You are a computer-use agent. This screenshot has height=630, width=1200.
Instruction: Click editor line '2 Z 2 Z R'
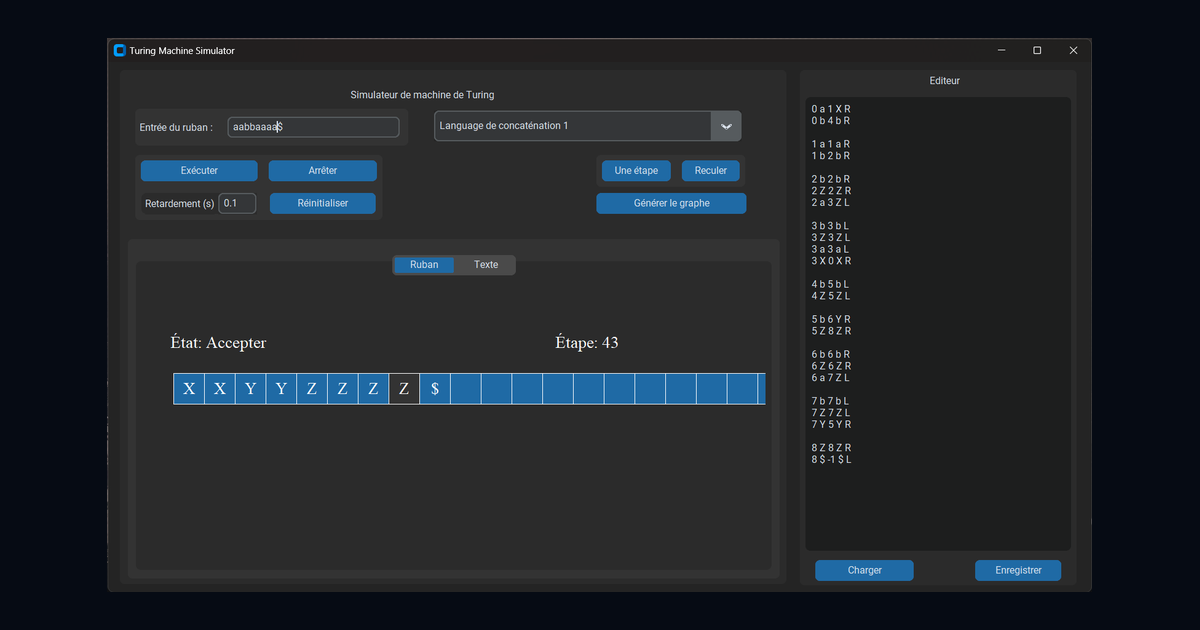click(x=831, y=191)
